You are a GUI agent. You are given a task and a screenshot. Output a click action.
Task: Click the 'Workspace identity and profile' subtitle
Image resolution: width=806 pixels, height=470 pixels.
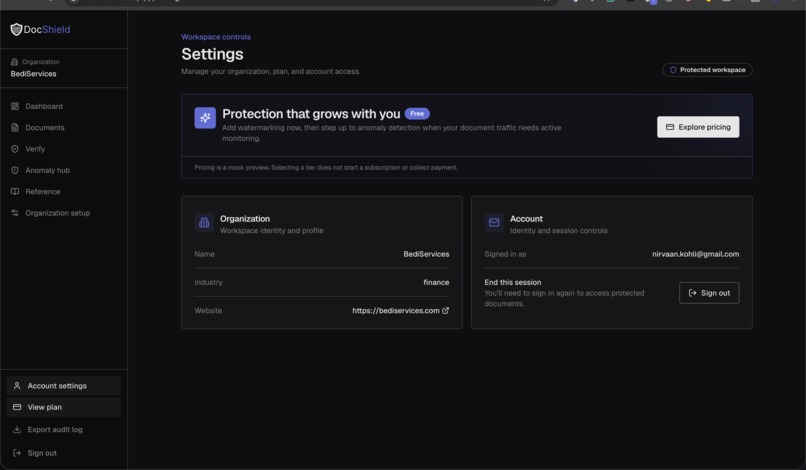271,231
